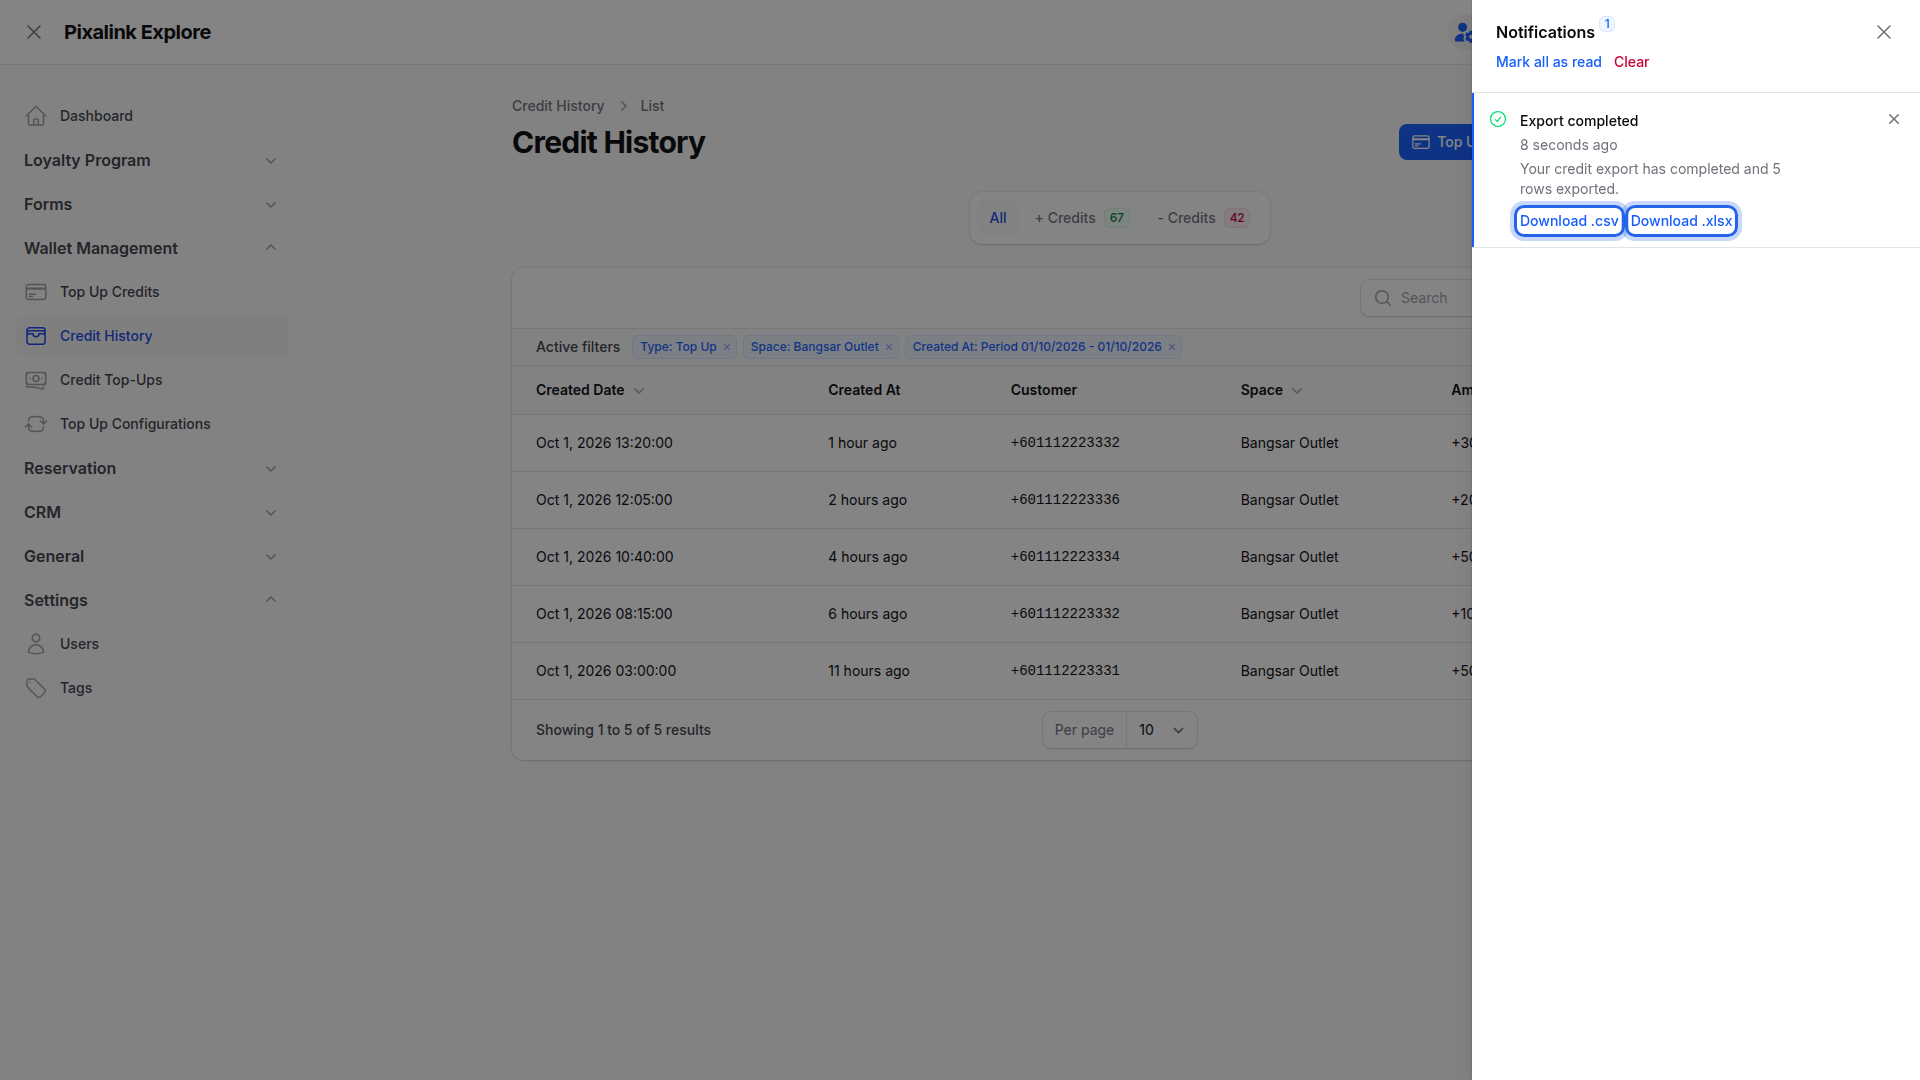This screenshot has height=1080, width=1920.
Task: Click Mark all as read link
Action: coord(1548,62)
